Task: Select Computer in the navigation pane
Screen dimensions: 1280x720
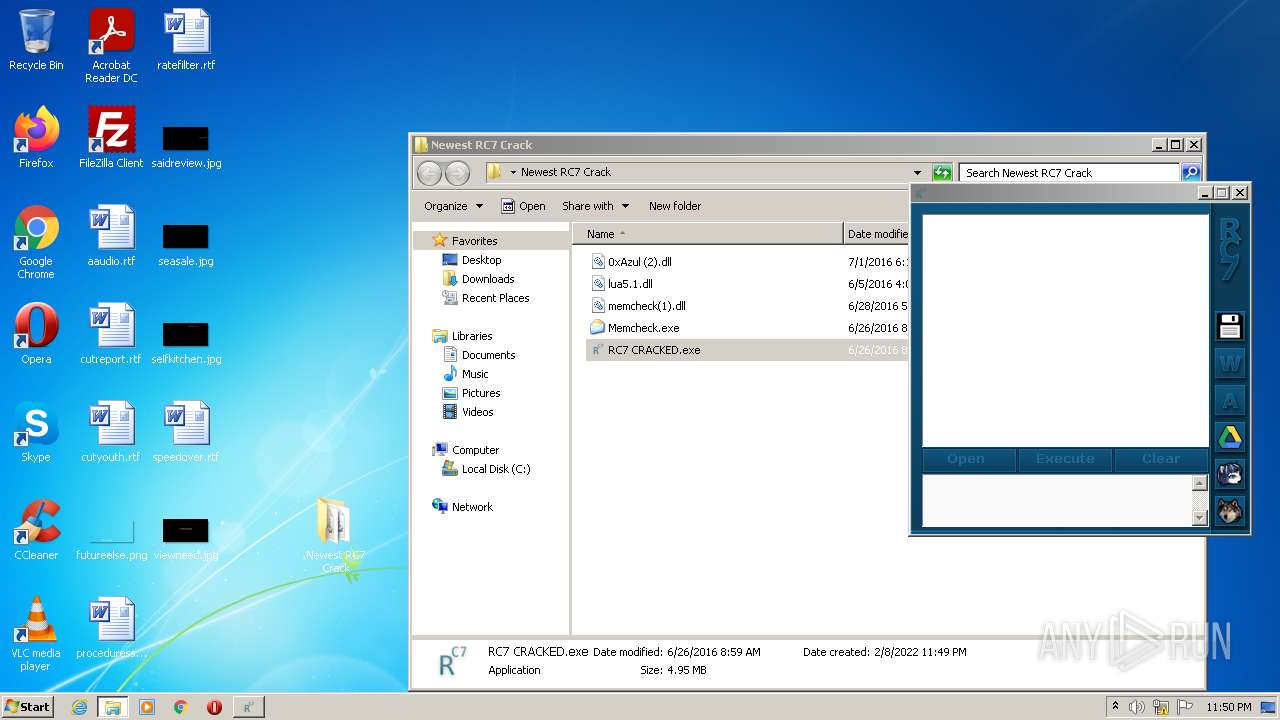Action: click(475, 450)
